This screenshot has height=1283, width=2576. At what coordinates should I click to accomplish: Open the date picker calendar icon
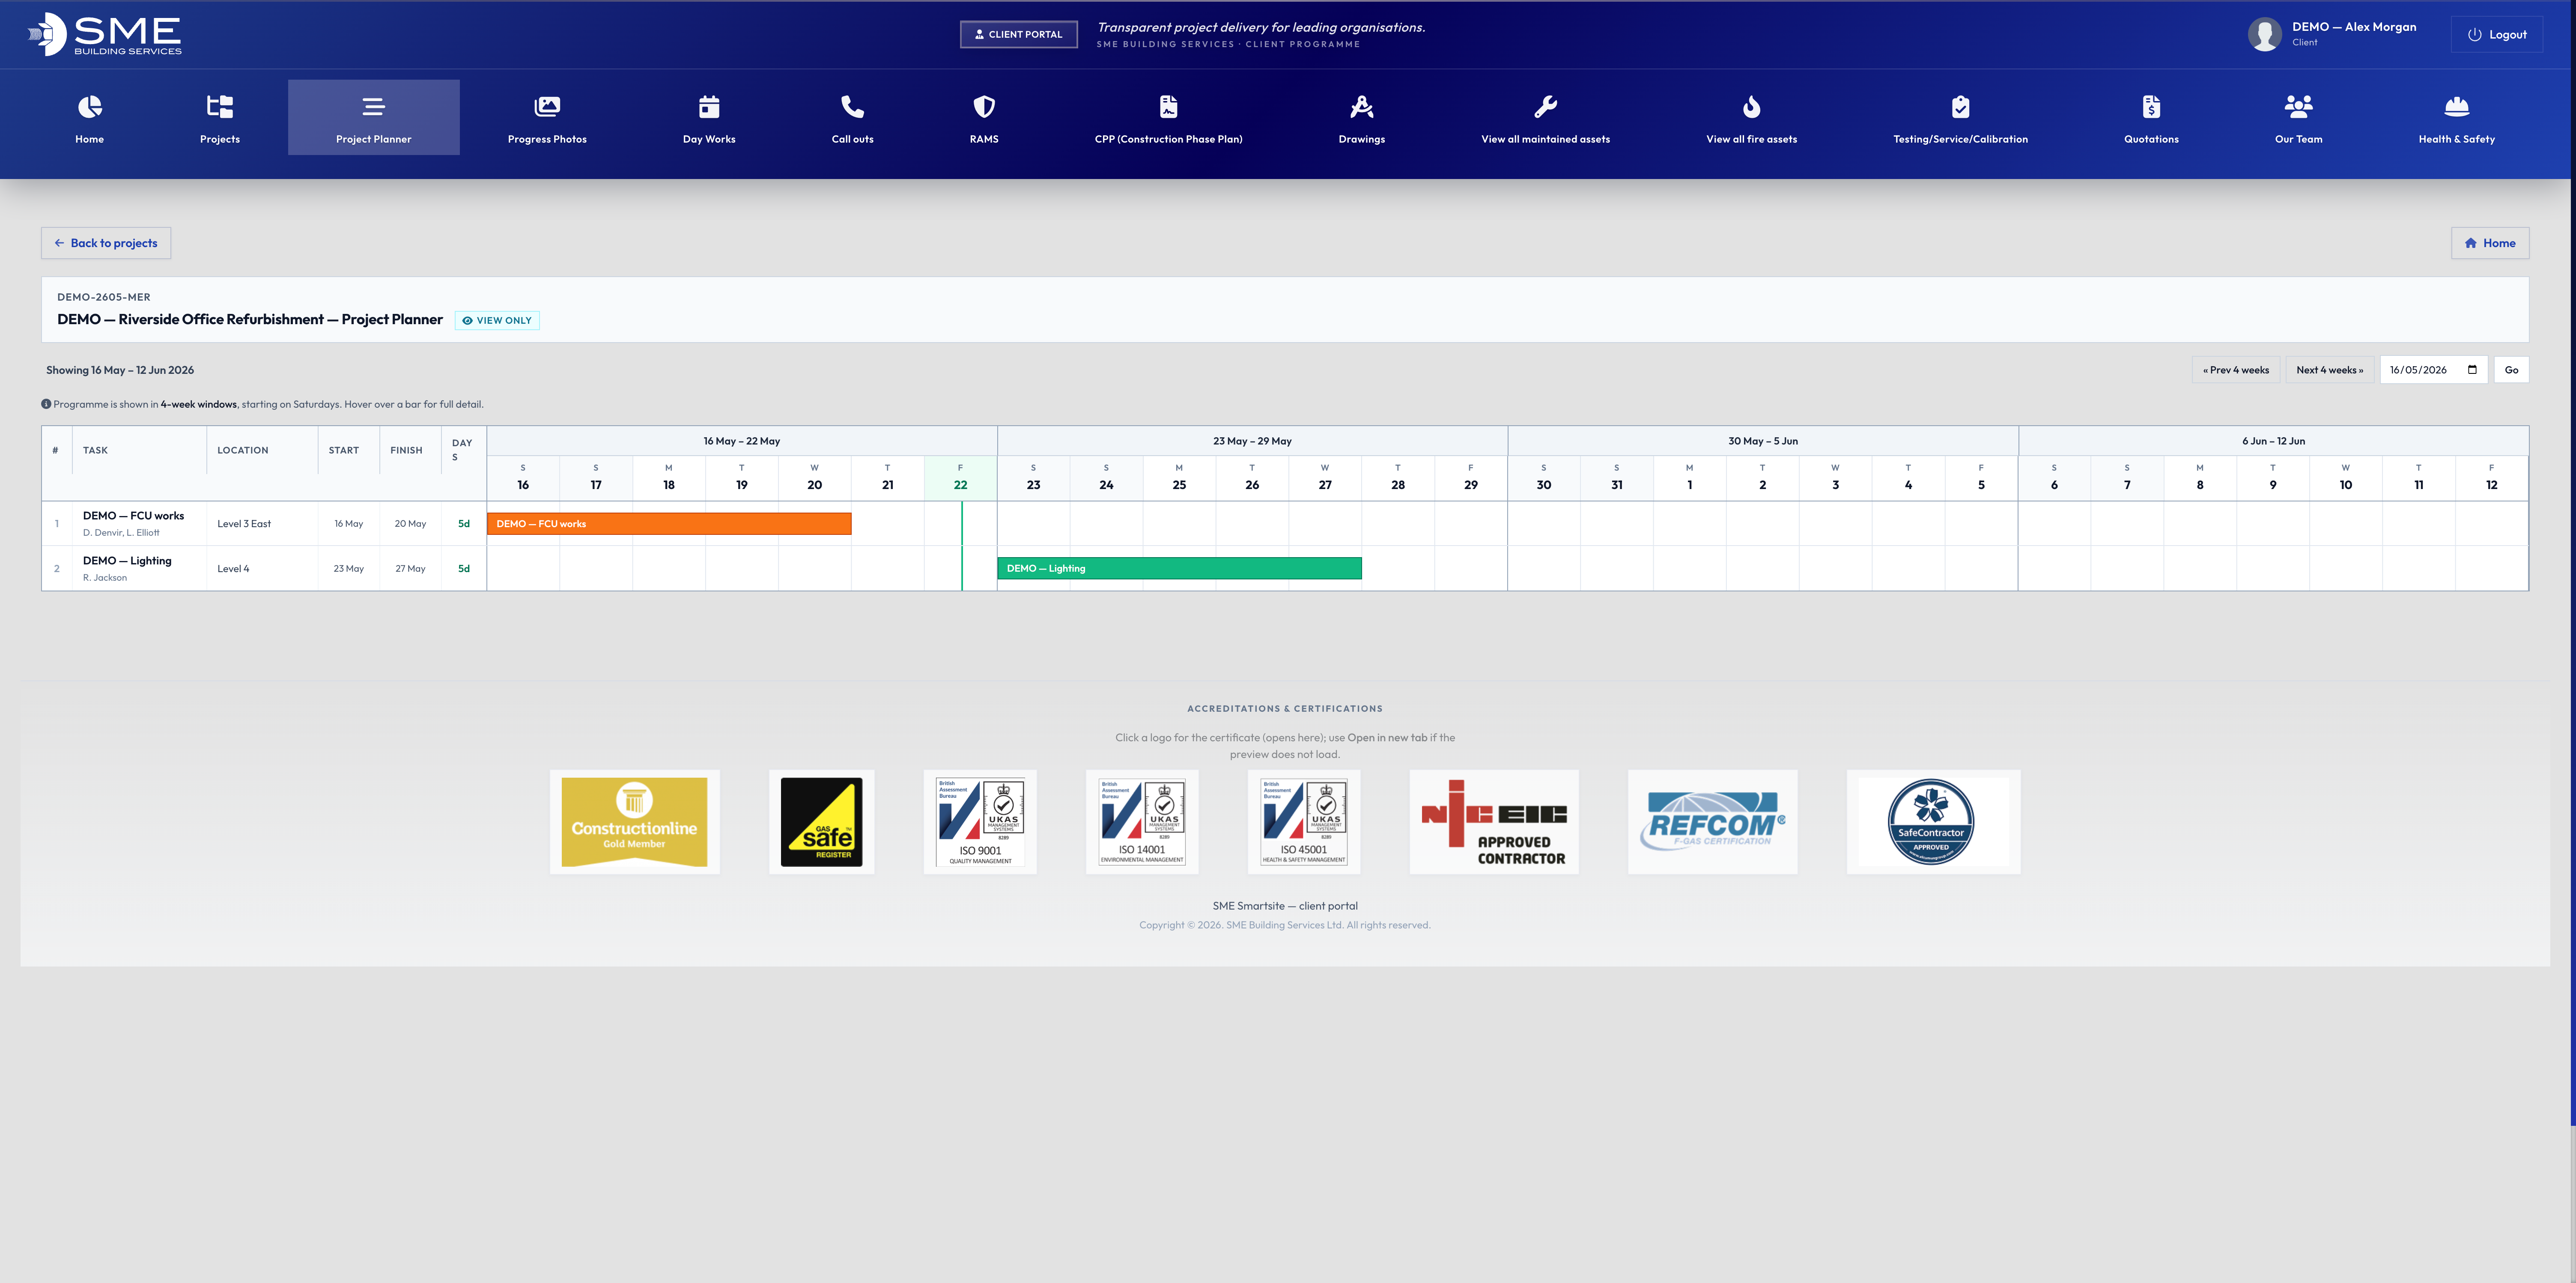tap(2472, 370)
